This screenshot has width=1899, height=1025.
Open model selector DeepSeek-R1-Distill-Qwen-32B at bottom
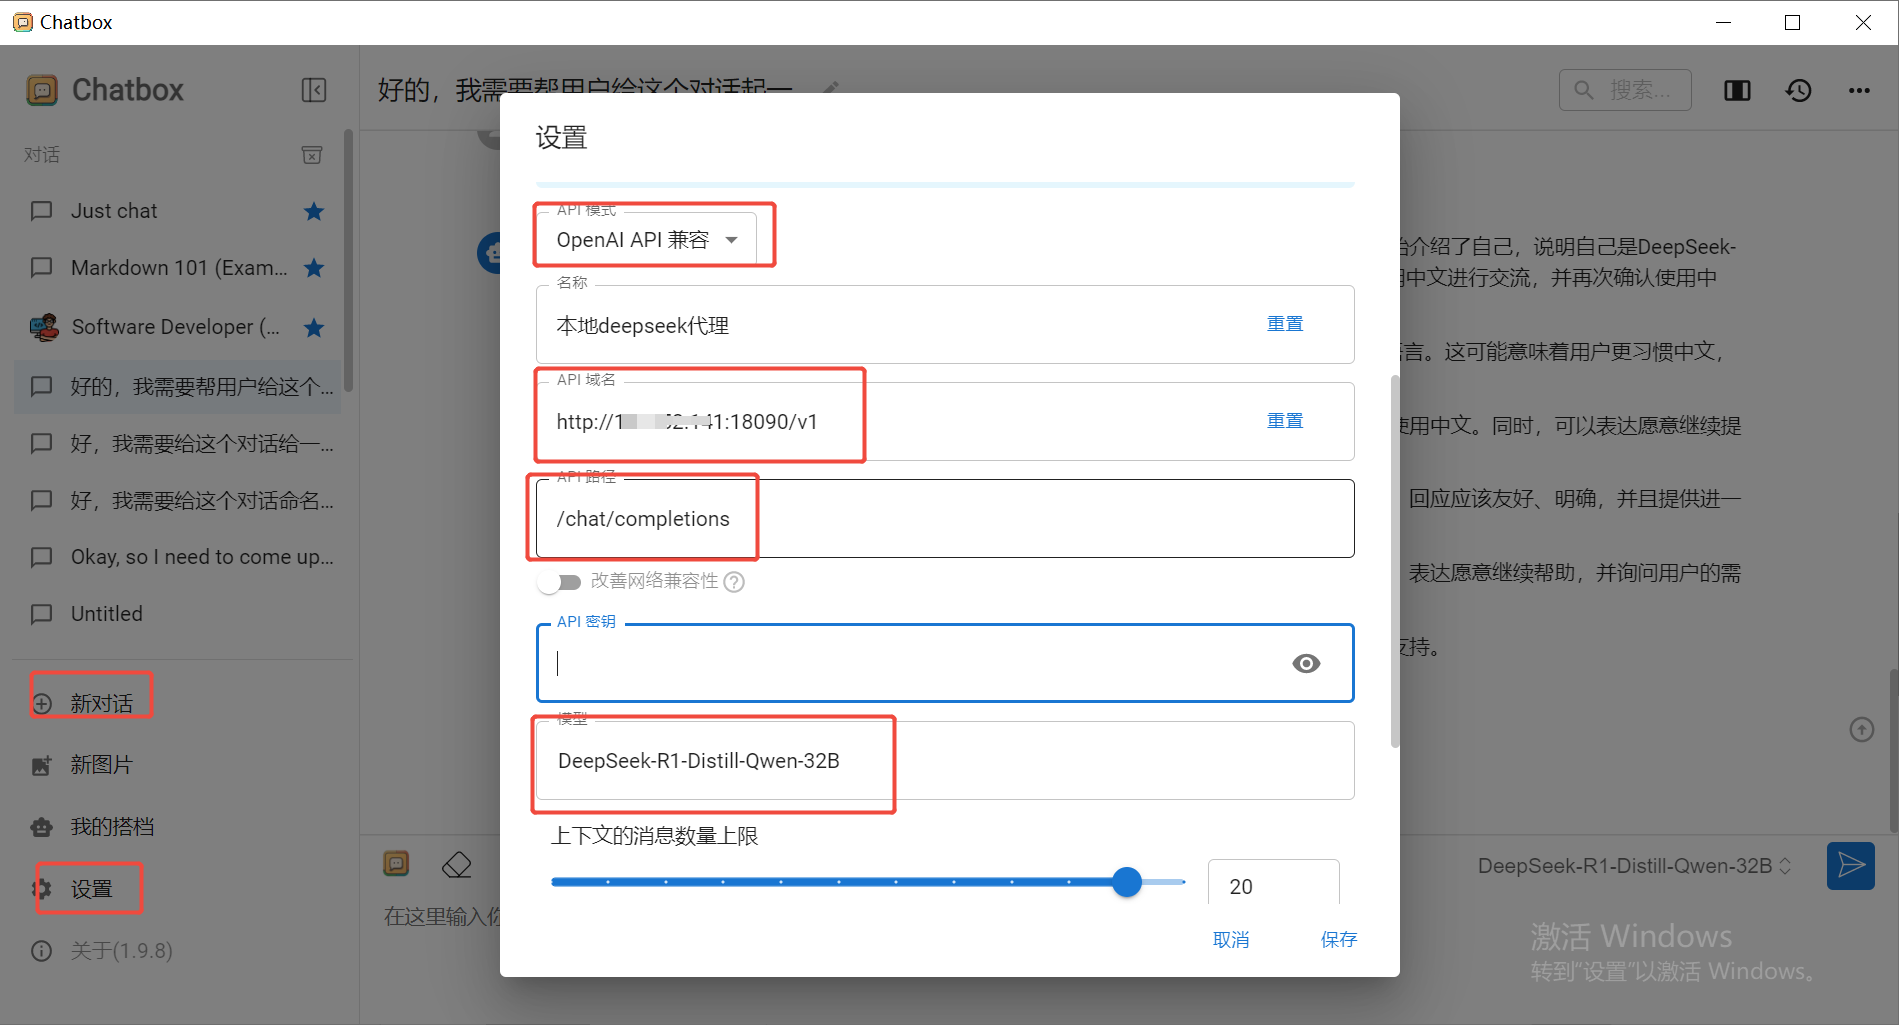[1633, 866]
